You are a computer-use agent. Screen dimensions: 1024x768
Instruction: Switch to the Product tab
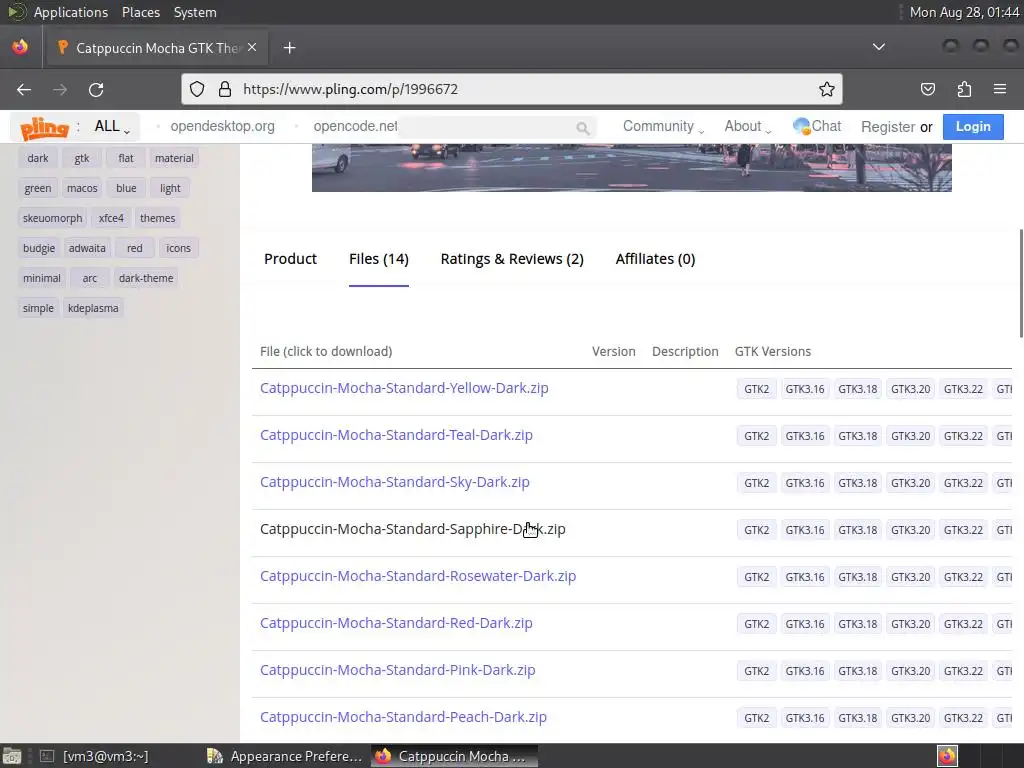coord(290,259)
